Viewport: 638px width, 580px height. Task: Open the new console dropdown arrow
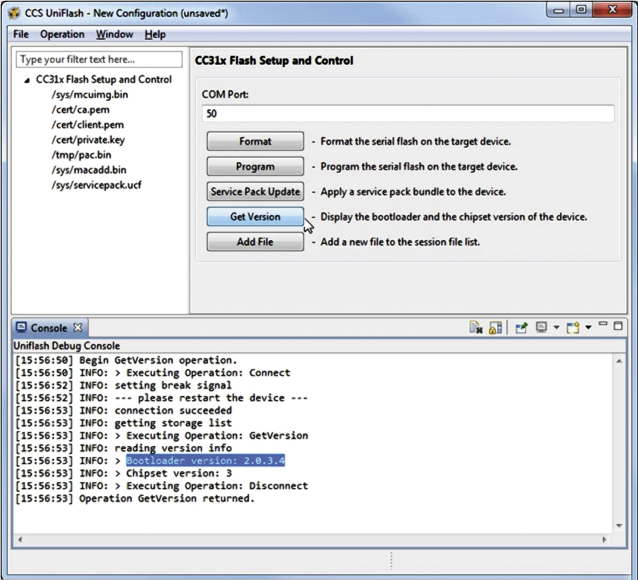(x=588, y=328)
